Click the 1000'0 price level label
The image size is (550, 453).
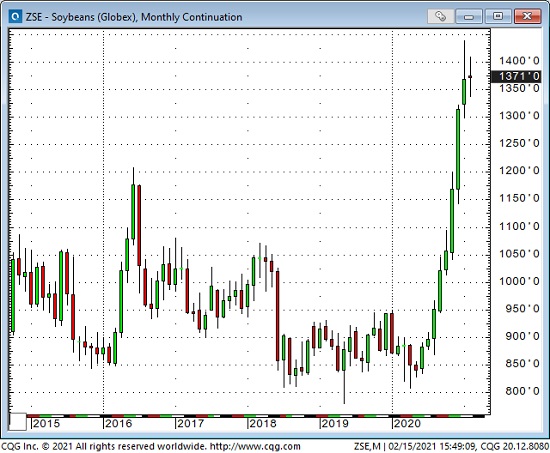point(519,281)
